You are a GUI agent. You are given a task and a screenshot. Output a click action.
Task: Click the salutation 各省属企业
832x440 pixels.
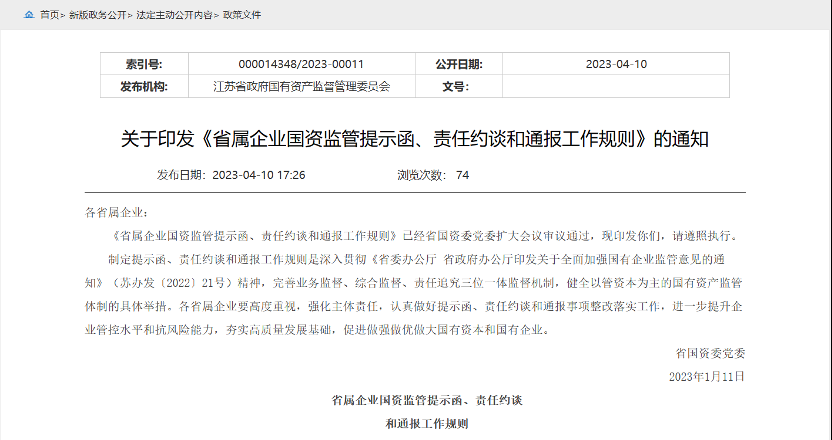[x=117, y=213]
